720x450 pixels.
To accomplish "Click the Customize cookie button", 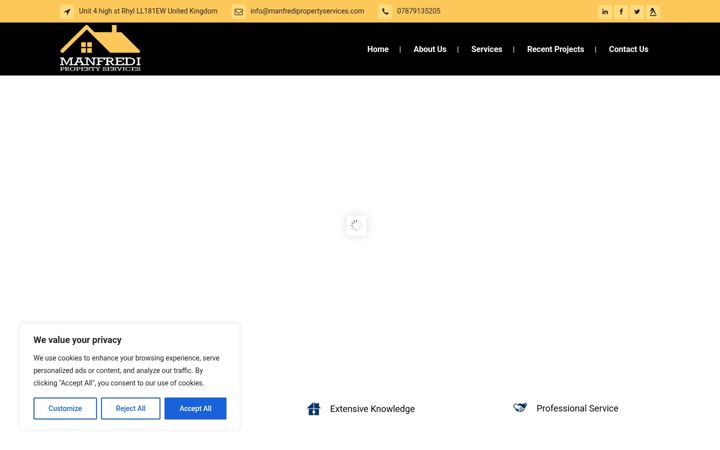I will [x=65, y=408].
